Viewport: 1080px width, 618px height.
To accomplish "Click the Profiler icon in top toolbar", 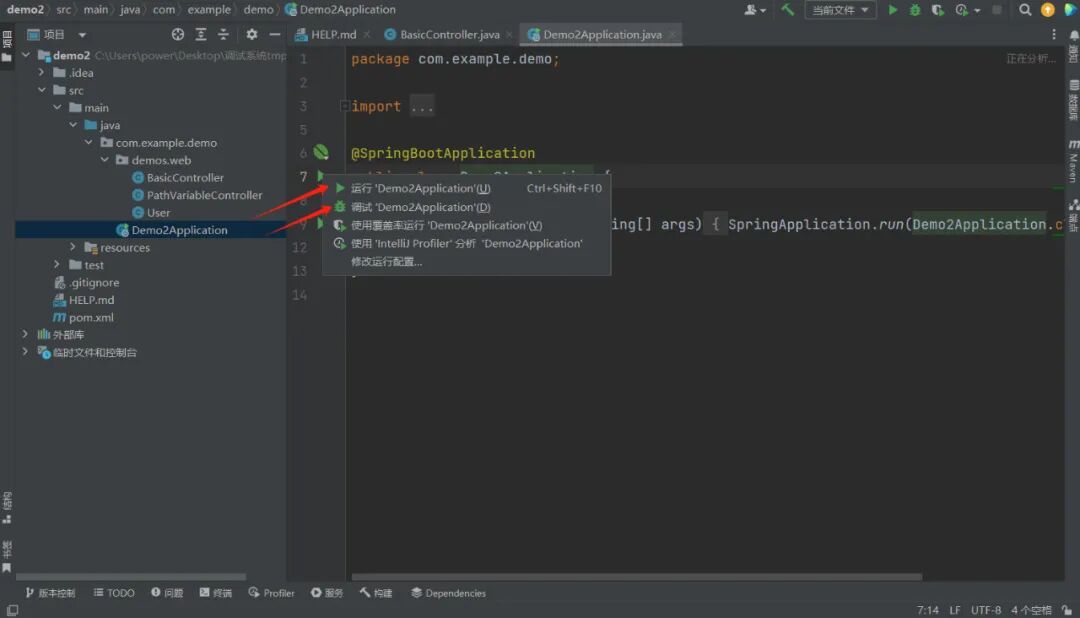I will pyautogui.click(x=962, y=10).
